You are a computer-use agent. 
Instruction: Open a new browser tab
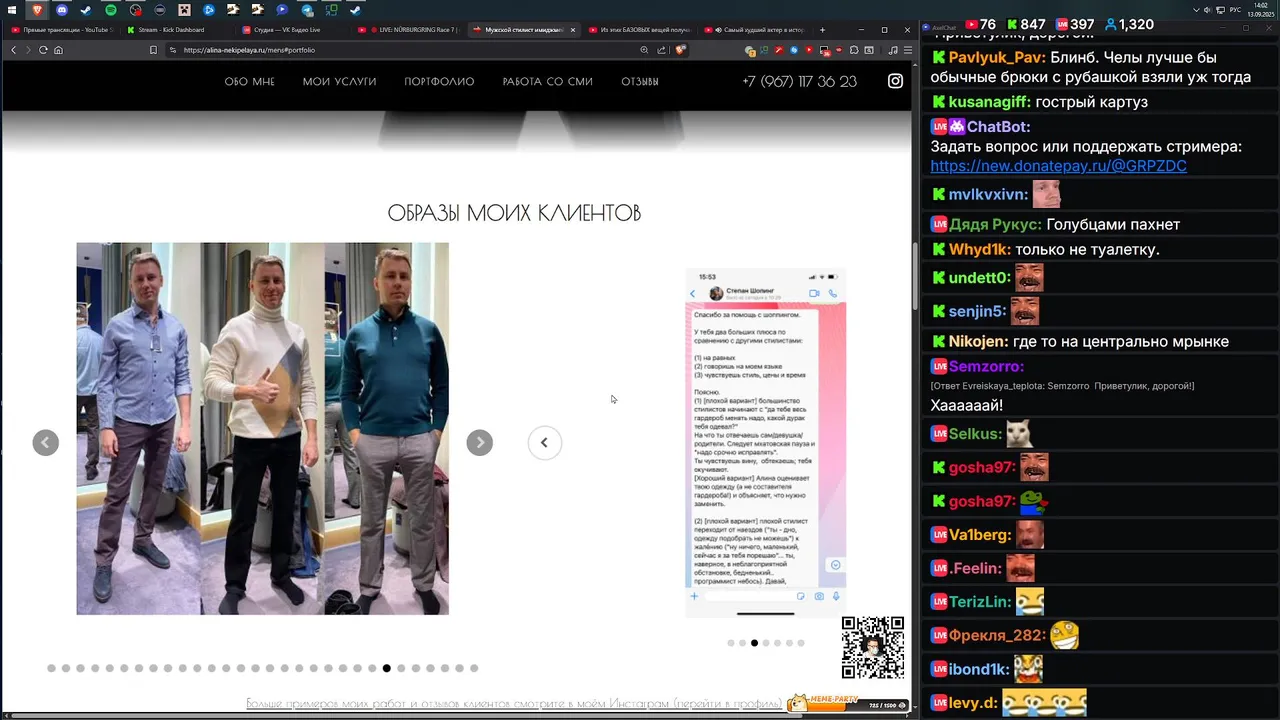click(822, 30)
